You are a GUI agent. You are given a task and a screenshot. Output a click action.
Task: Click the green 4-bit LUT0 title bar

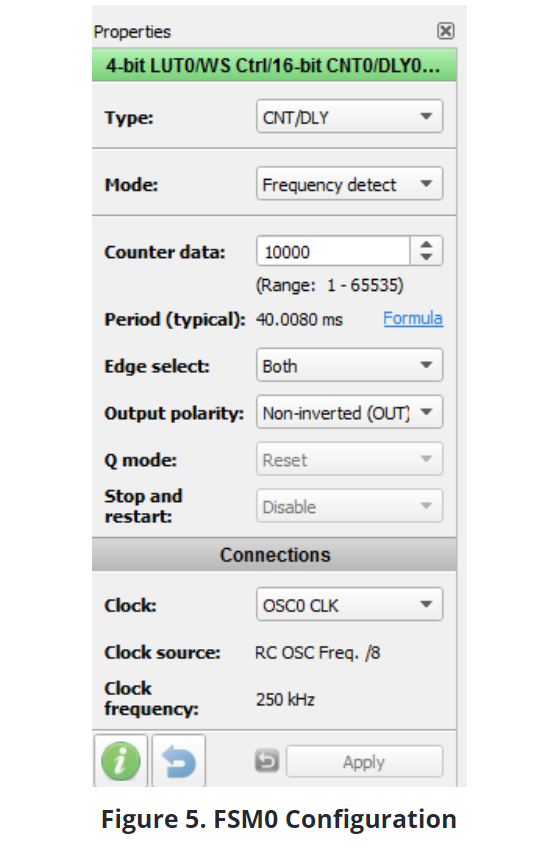point(274,65)
